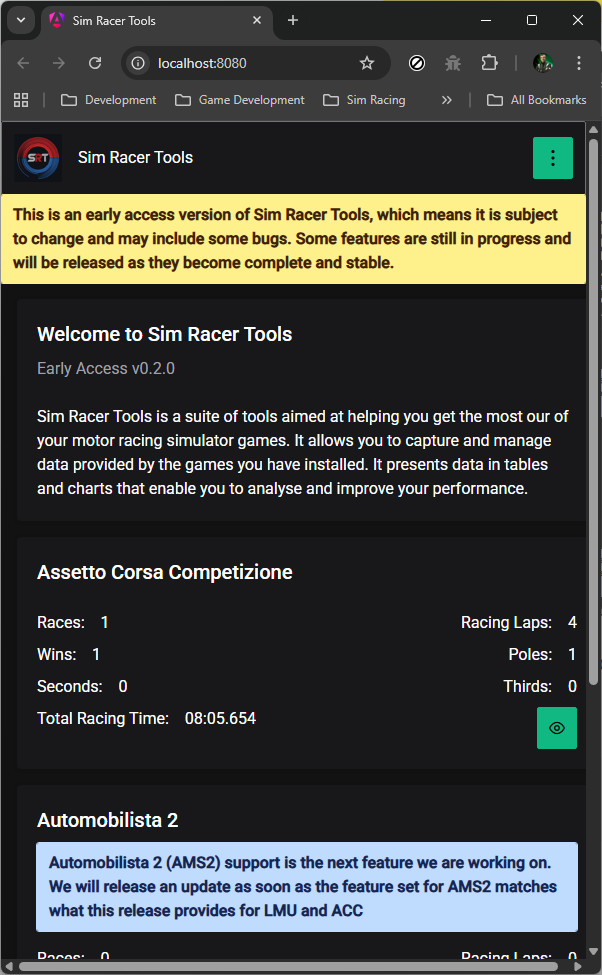Open the Chrome three-dot settings menu

tap(579, 63)
